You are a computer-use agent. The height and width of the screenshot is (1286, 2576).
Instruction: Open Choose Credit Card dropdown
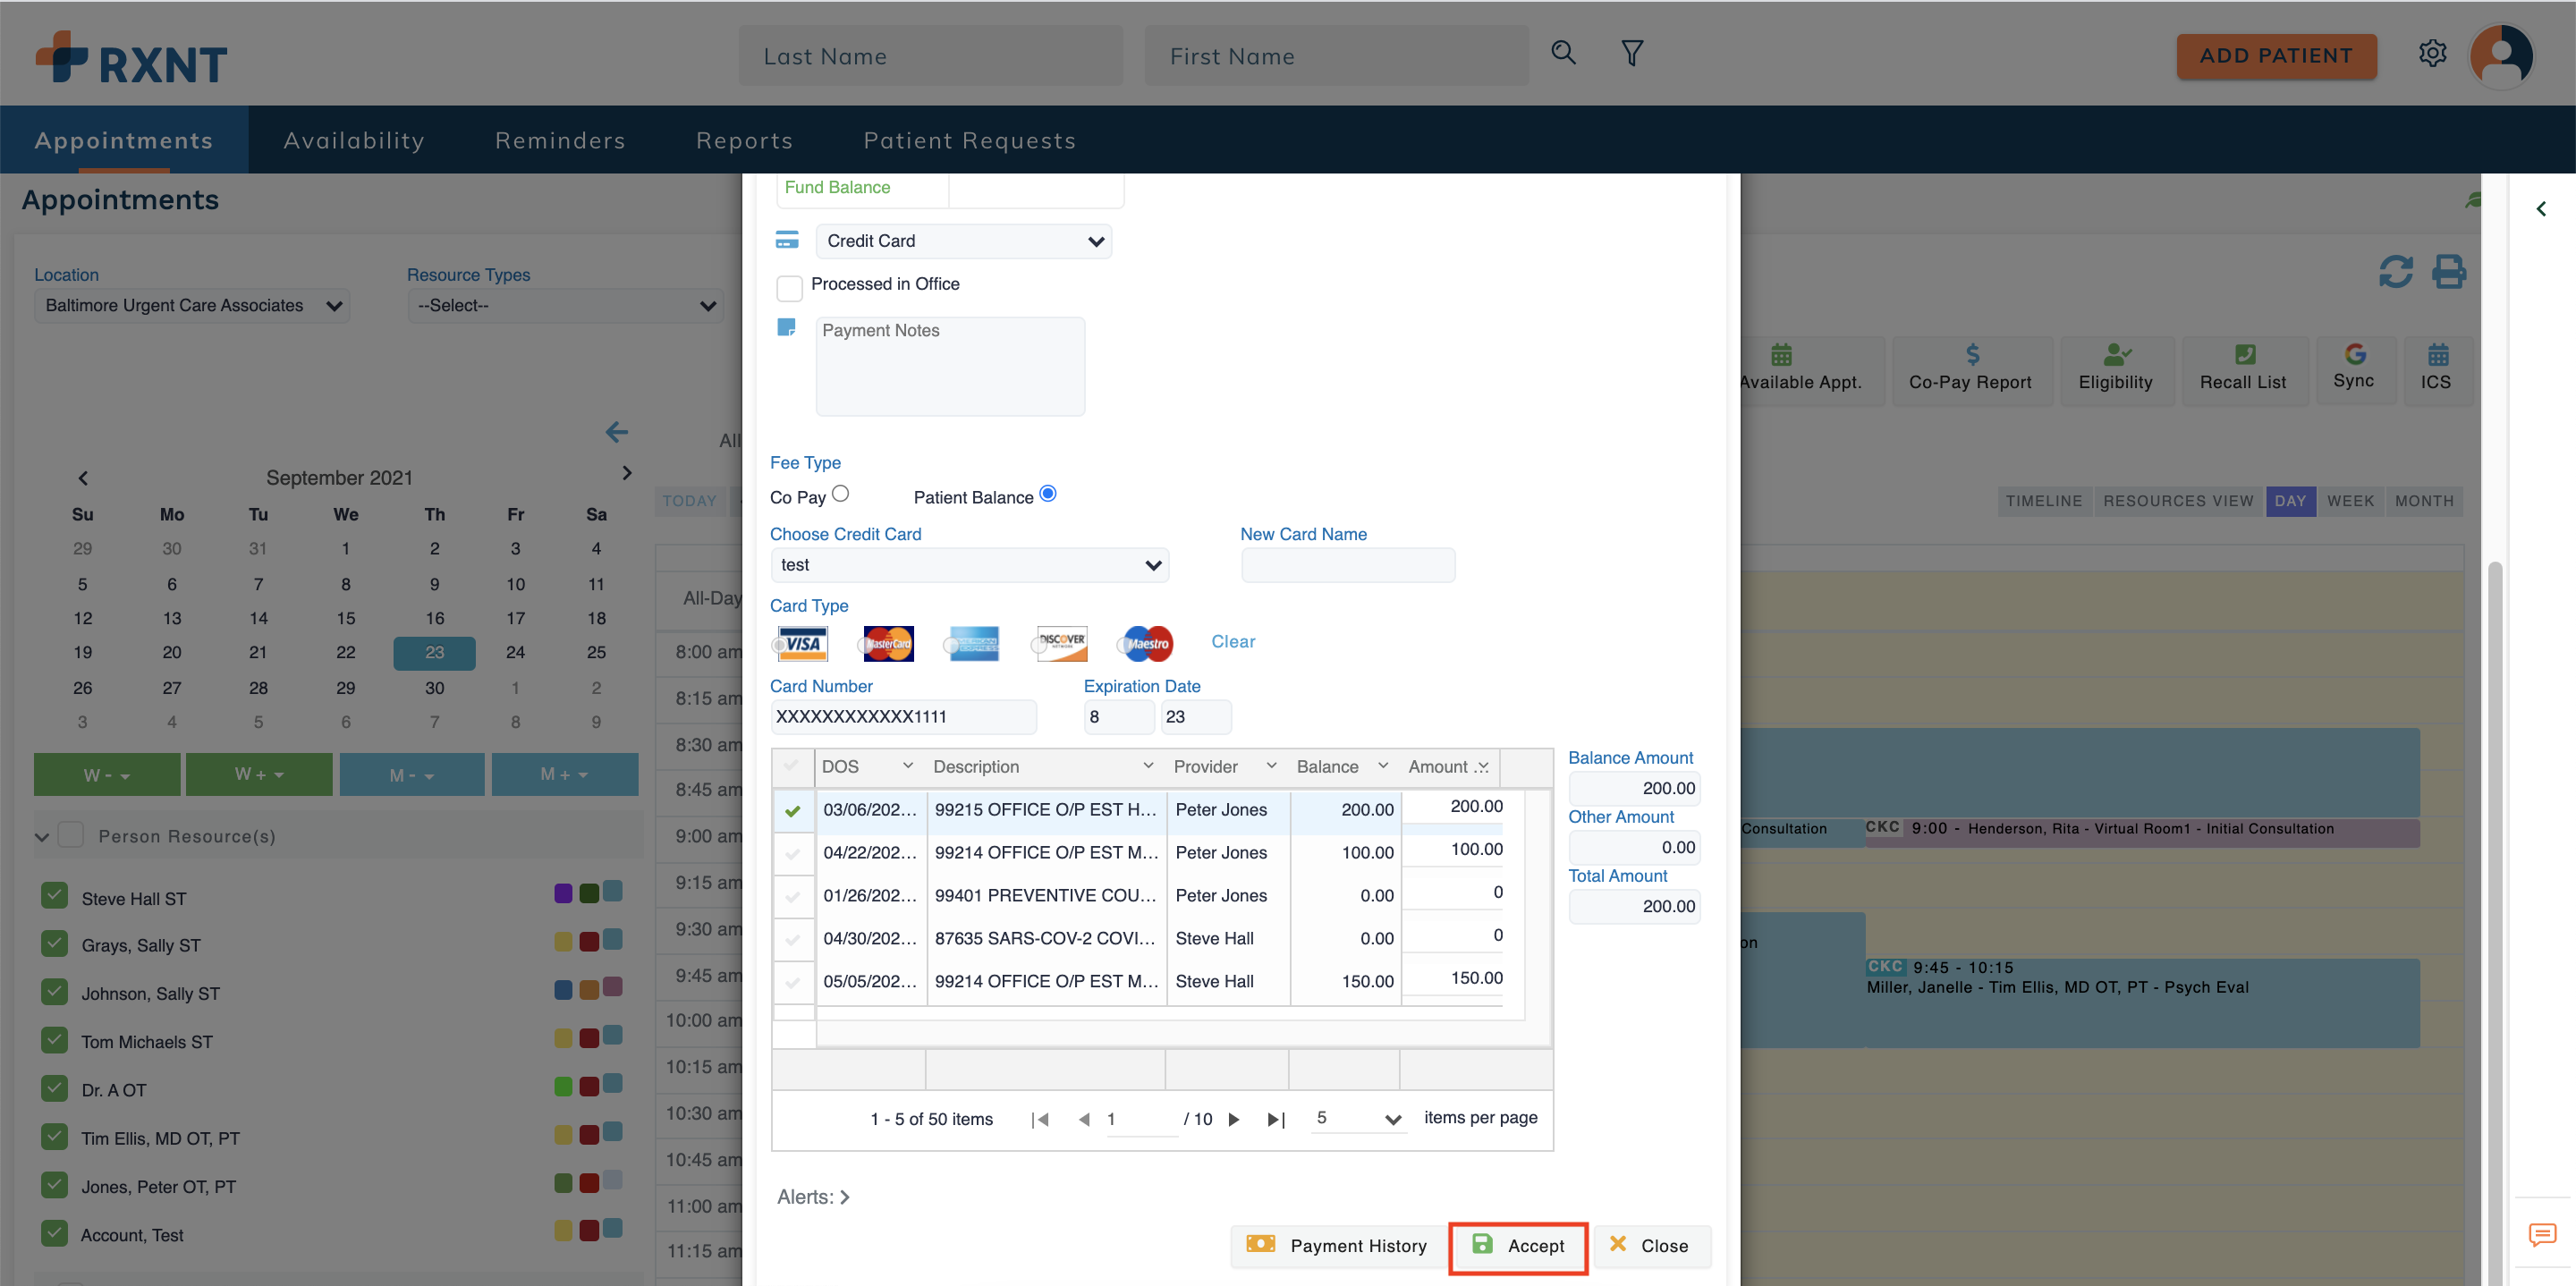coord(969,565)
